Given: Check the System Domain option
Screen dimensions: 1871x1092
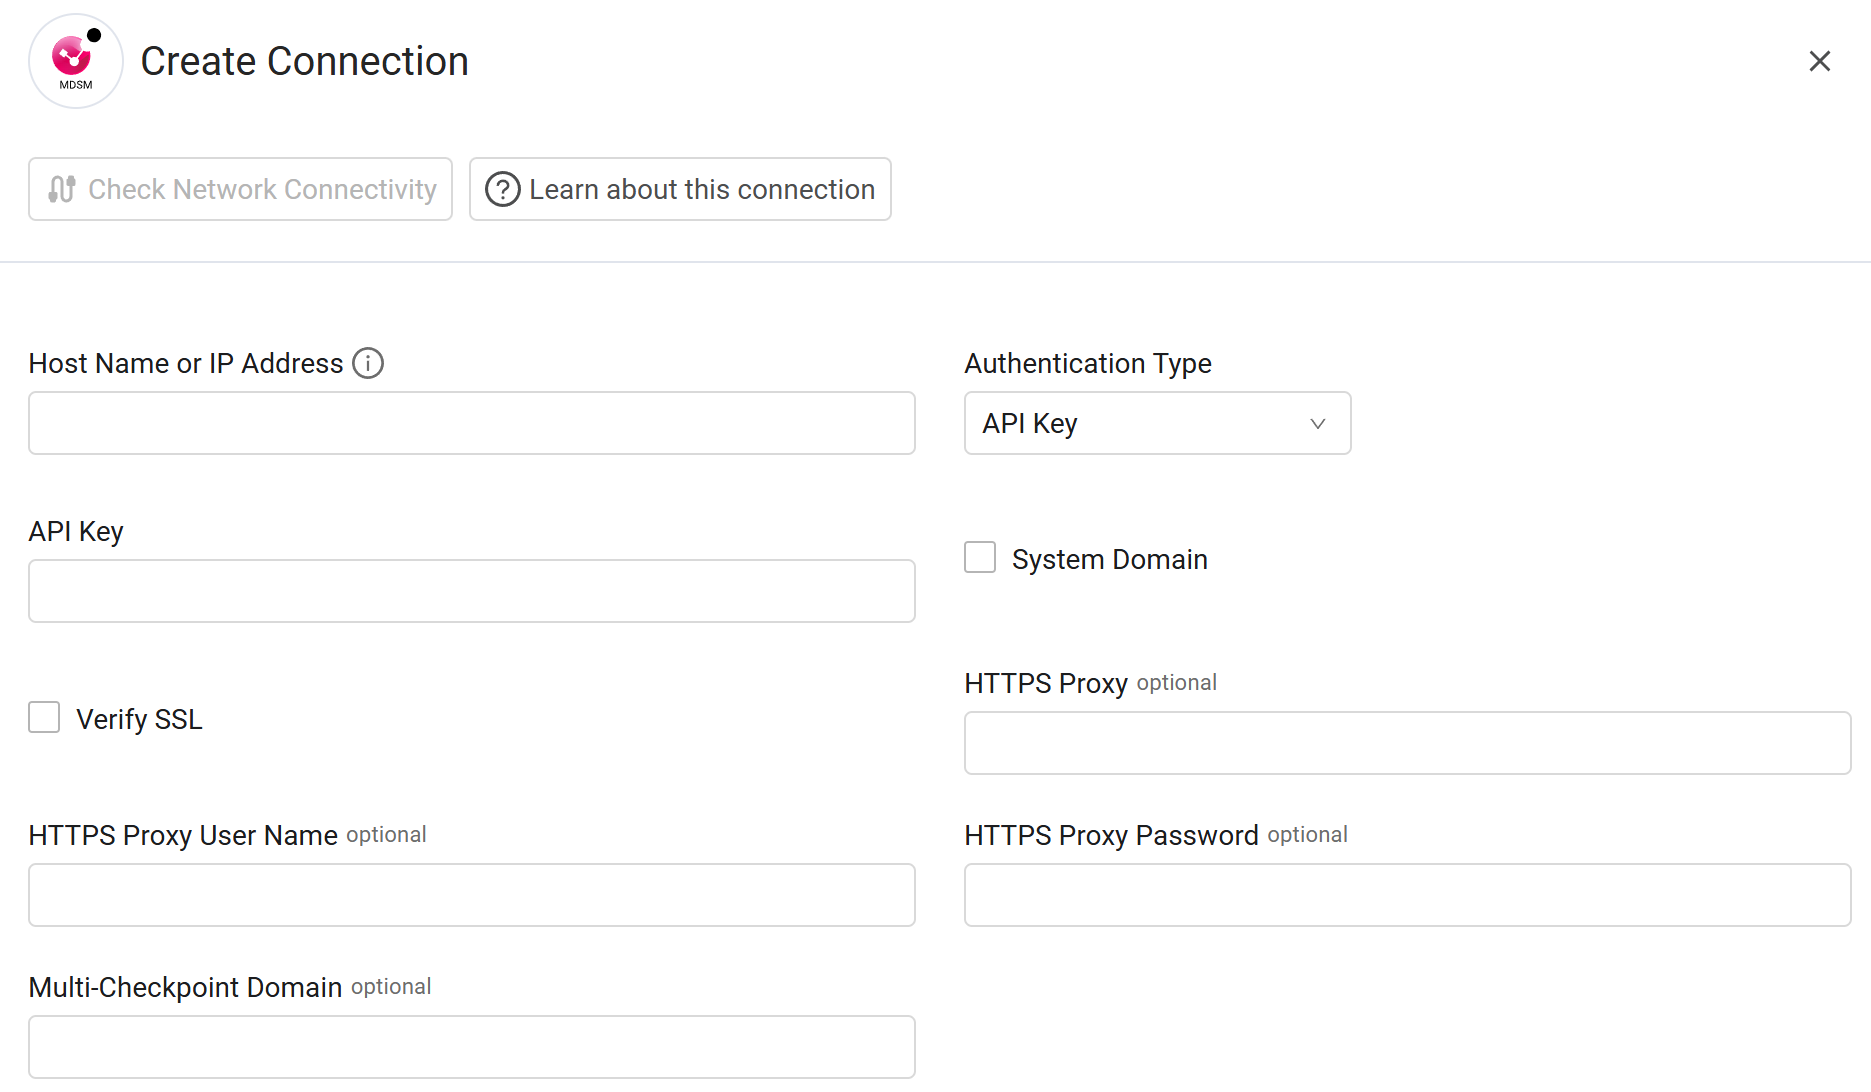Looking at the screenshot, I should click(x=979, y=557).
